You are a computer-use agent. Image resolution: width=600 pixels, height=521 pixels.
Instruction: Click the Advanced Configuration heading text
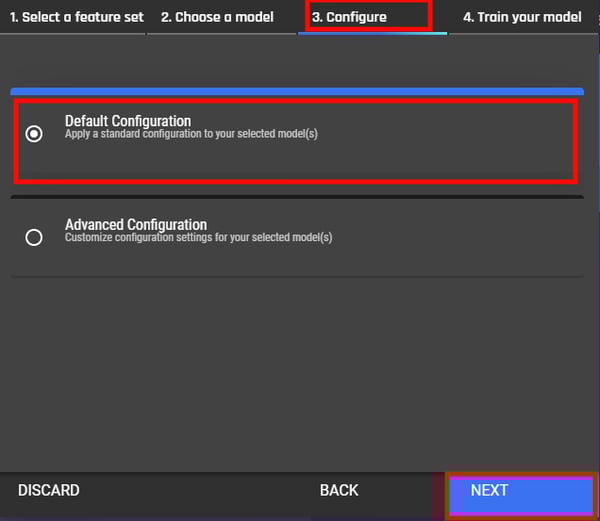(136, 225)
